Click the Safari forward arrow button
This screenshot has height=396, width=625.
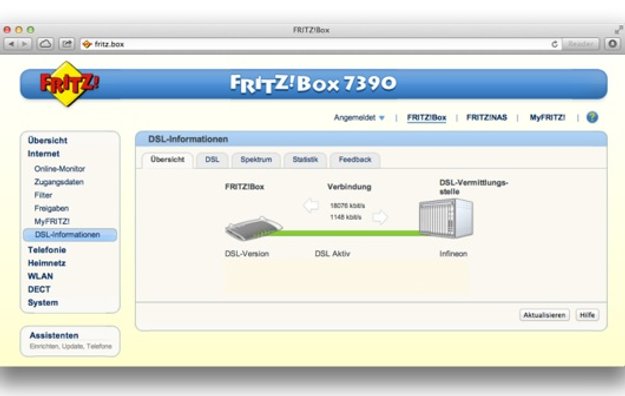click(x=24, y=44)
